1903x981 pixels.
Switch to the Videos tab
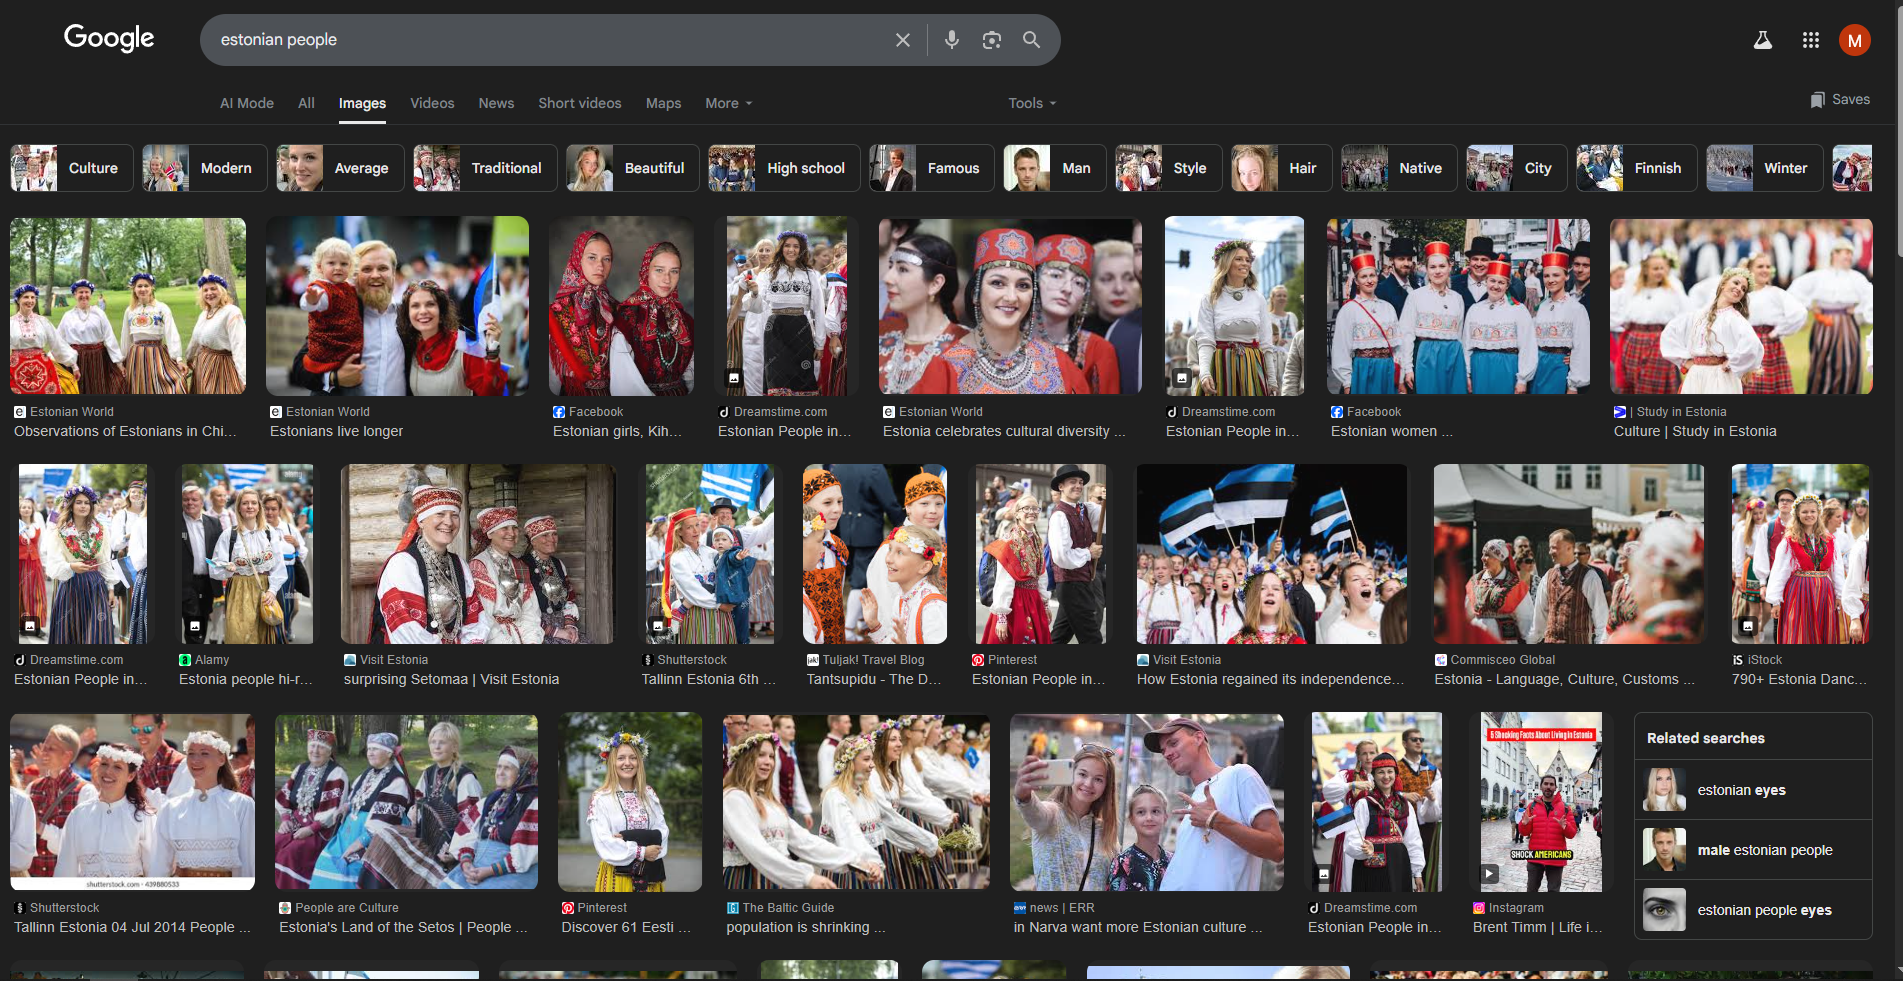[432, 103]
